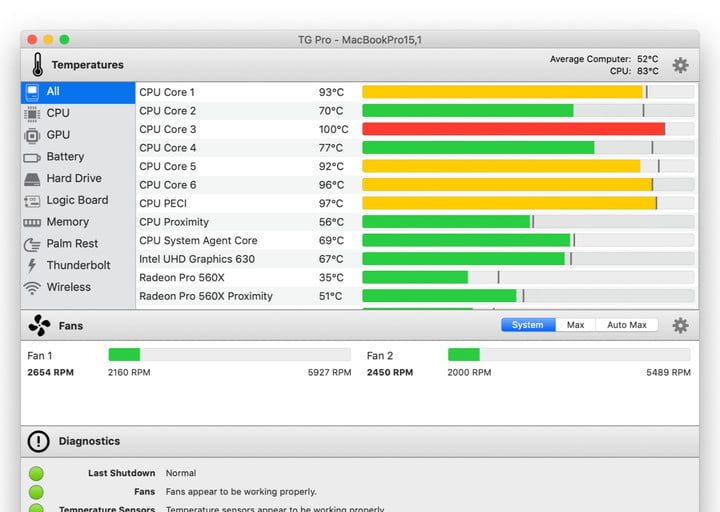This screenshot has height=512, width=720.
Task: Switch fan mode to Auto Max
Action: click(627, 325)
